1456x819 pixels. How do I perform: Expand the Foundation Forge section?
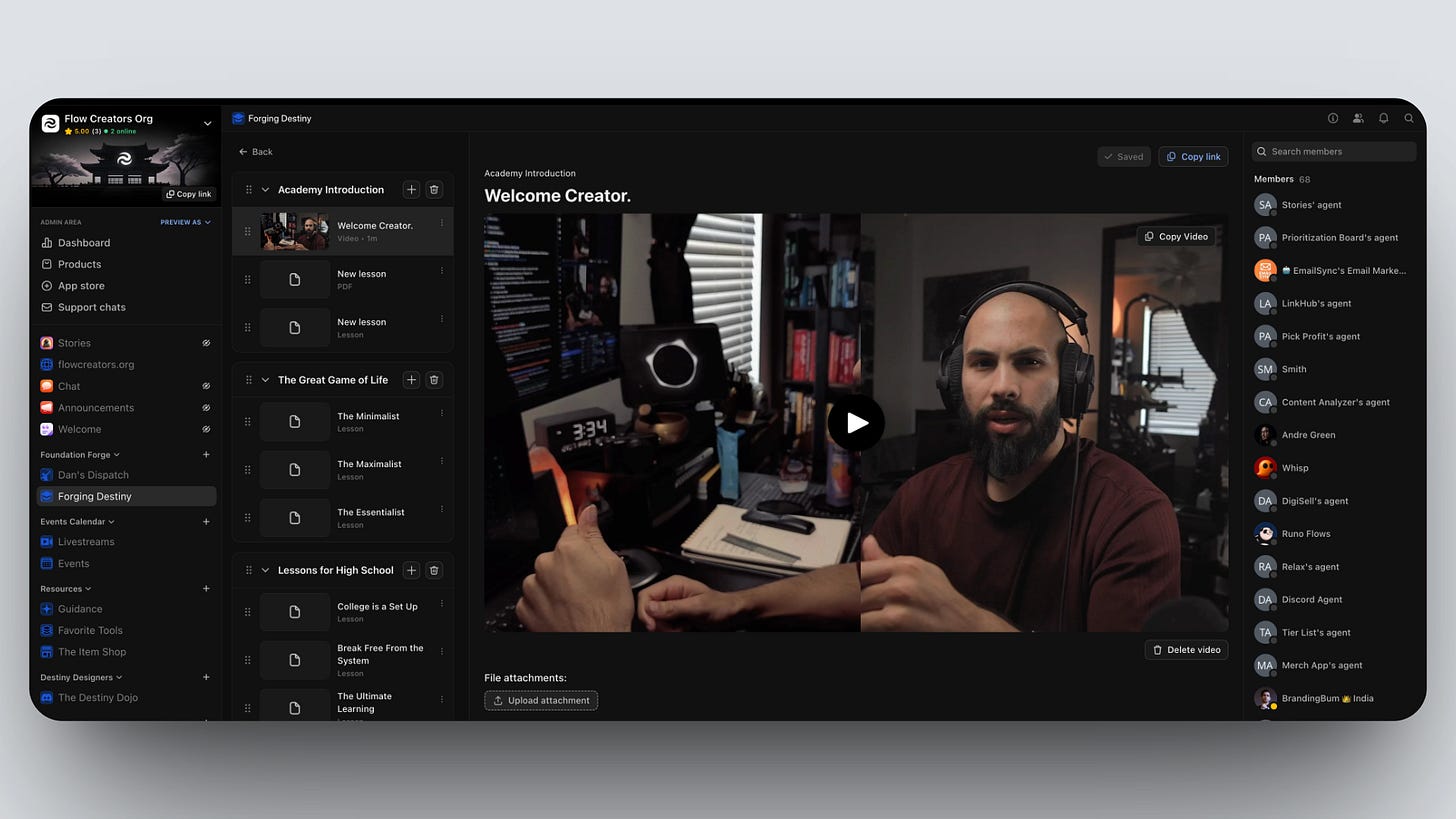coord(80,455)
